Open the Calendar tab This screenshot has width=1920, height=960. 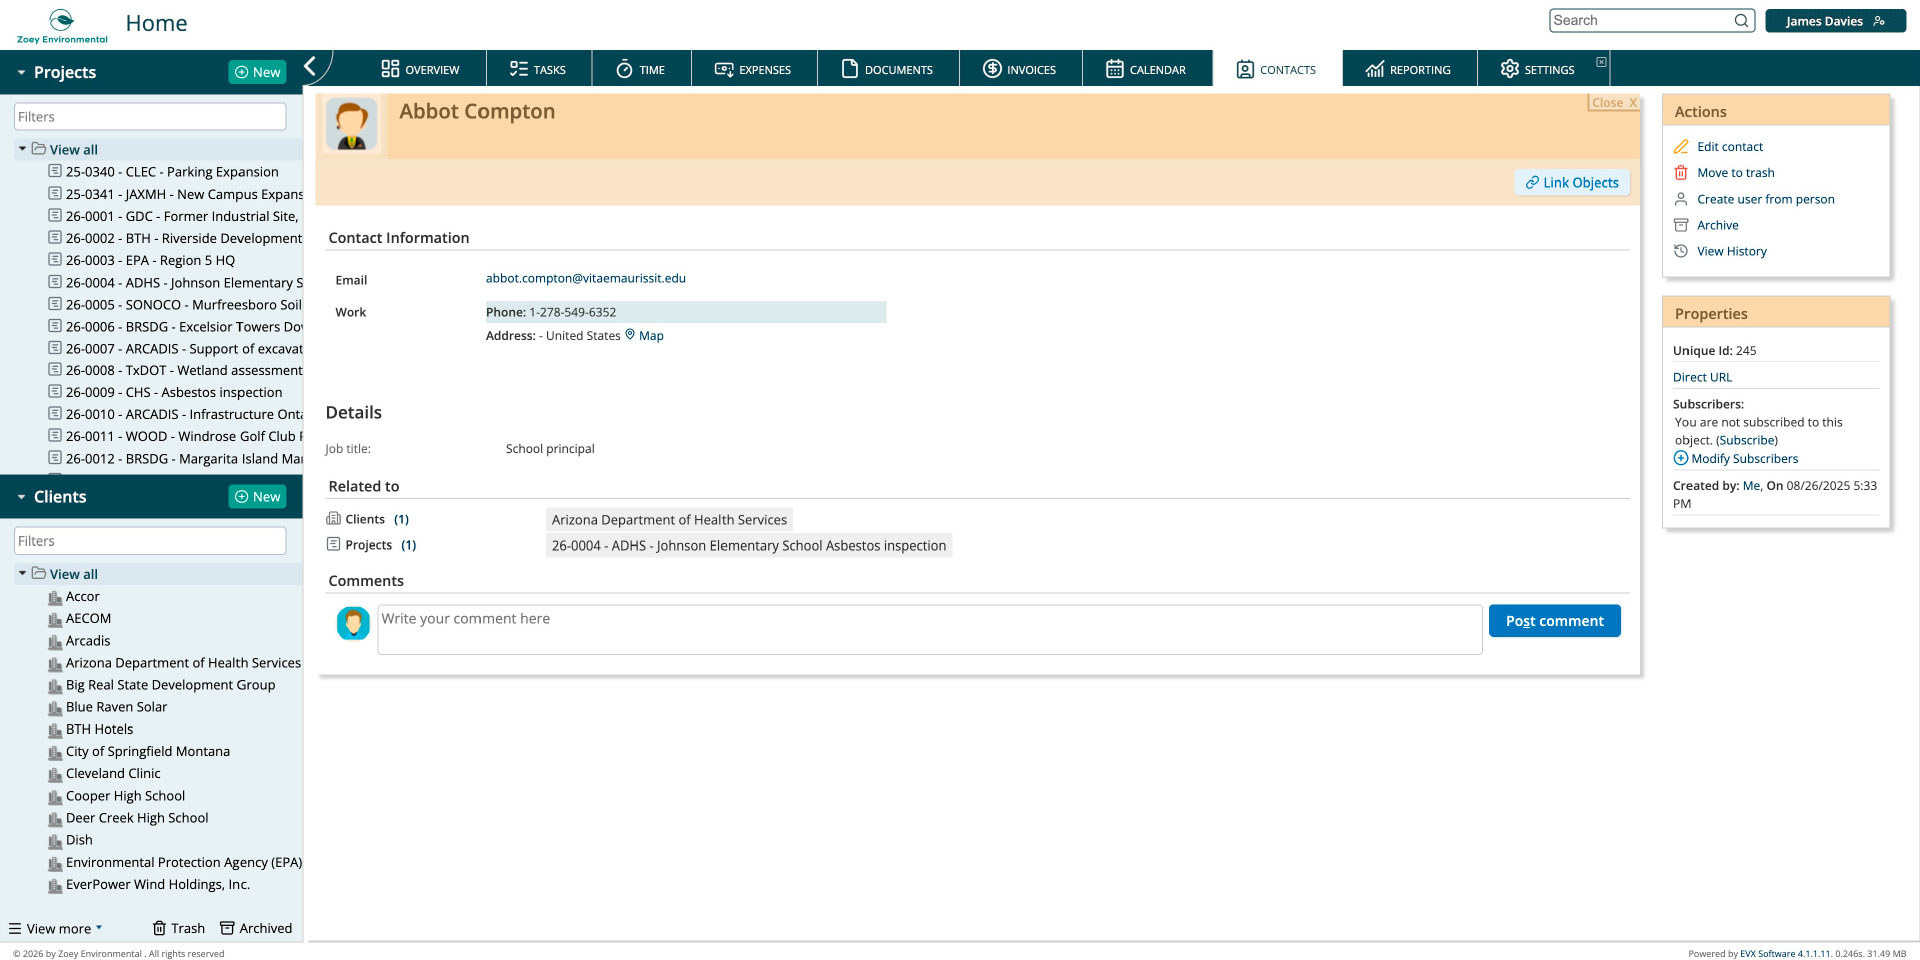pos(1147,69)
